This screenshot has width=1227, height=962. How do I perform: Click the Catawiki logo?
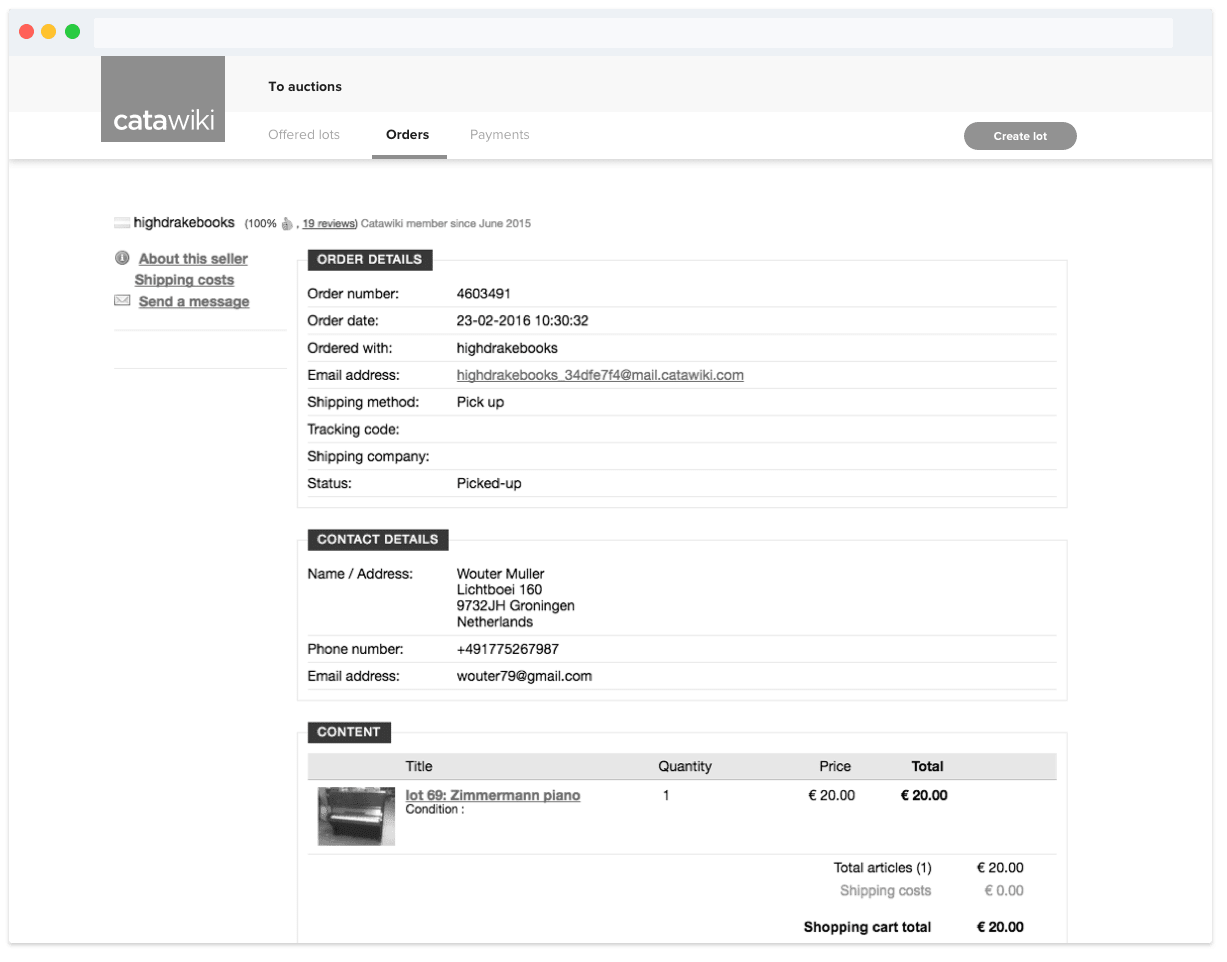163,99
